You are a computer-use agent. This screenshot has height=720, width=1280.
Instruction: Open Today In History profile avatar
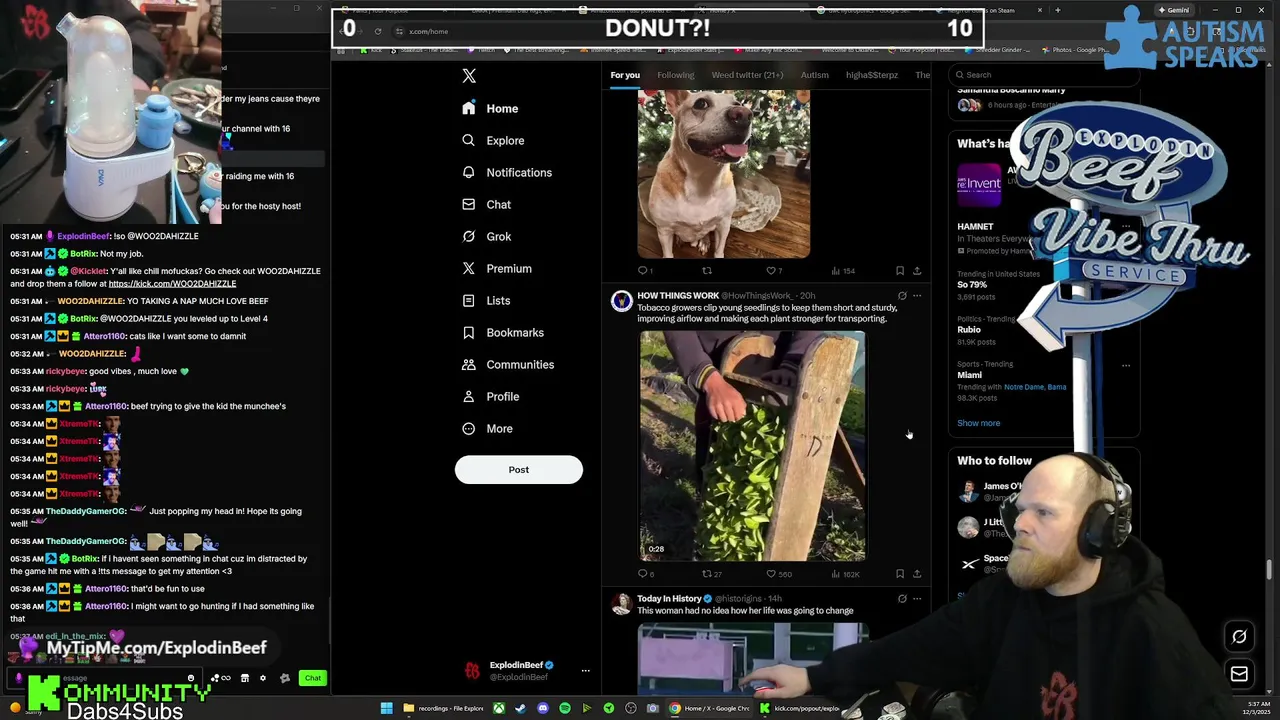[x=622, y=604]
